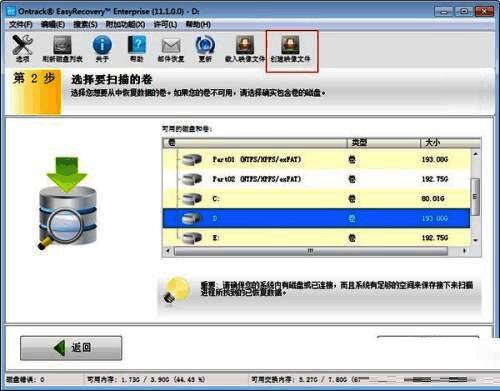Select the C: volume row

(316, 199)
